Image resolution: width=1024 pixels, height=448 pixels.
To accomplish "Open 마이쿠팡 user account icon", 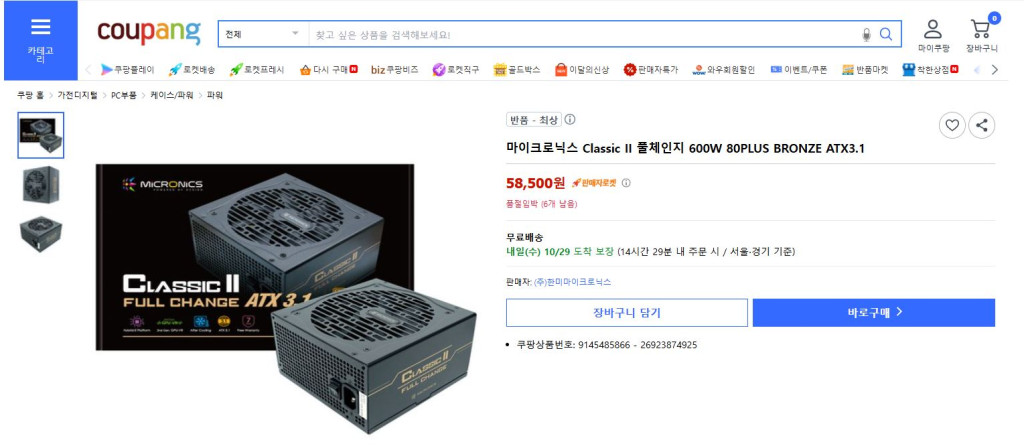I will click(x=933, y=35).
